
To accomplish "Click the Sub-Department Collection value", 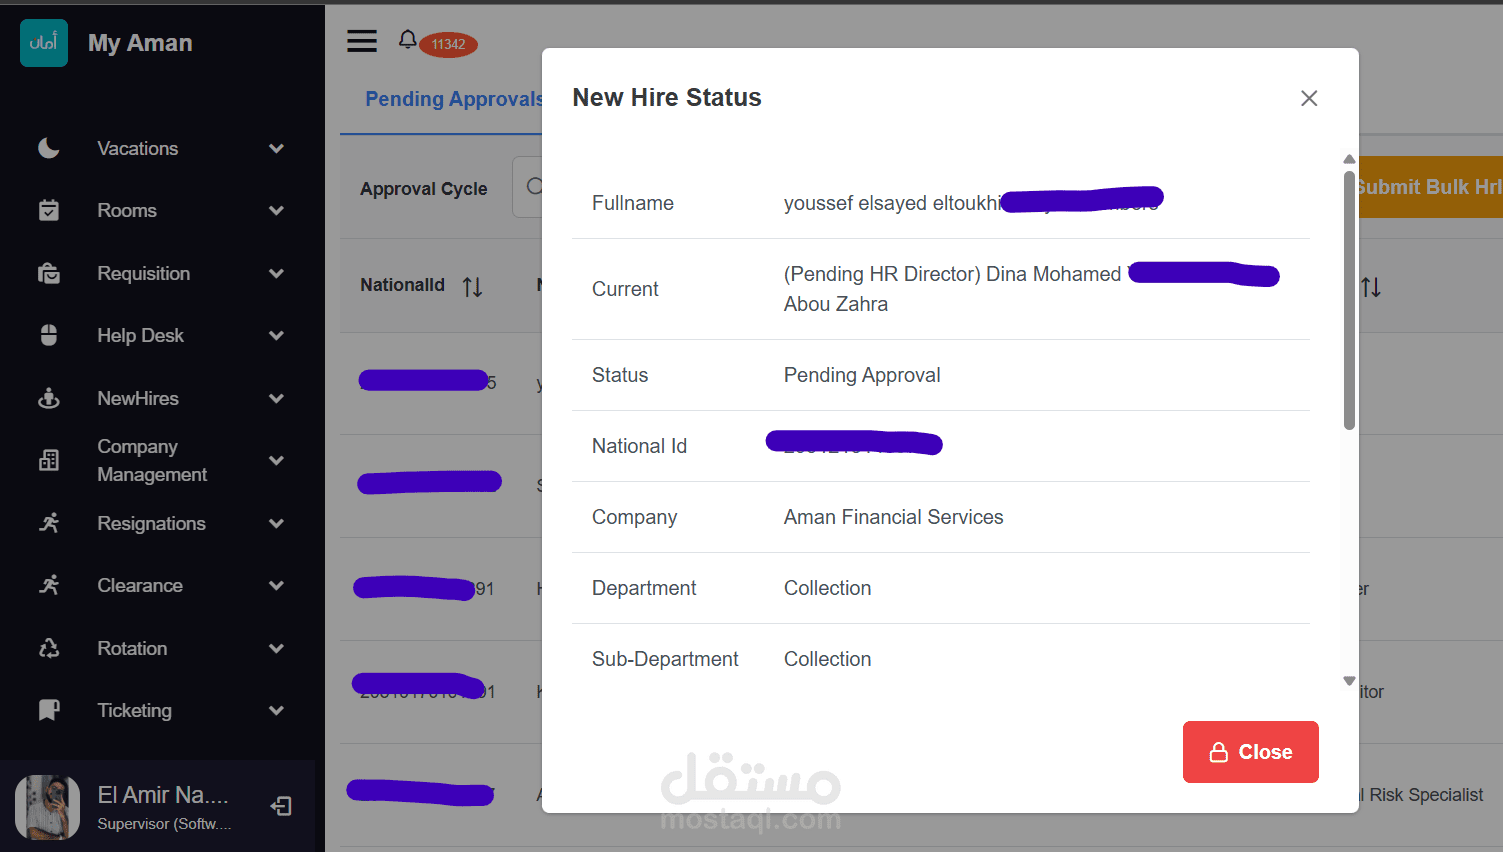I will tap(828, 659).
